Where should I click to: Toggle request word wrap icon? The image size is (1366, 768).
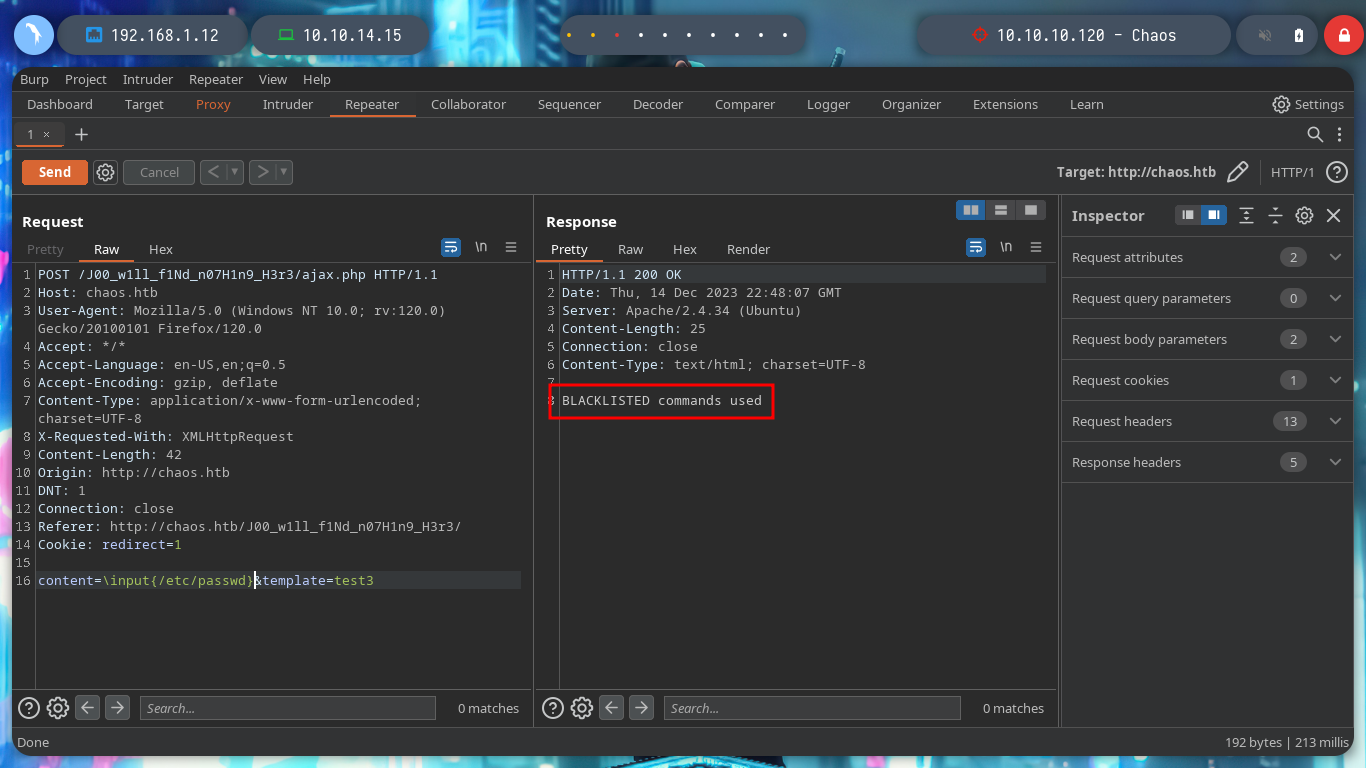coord(451,247)
